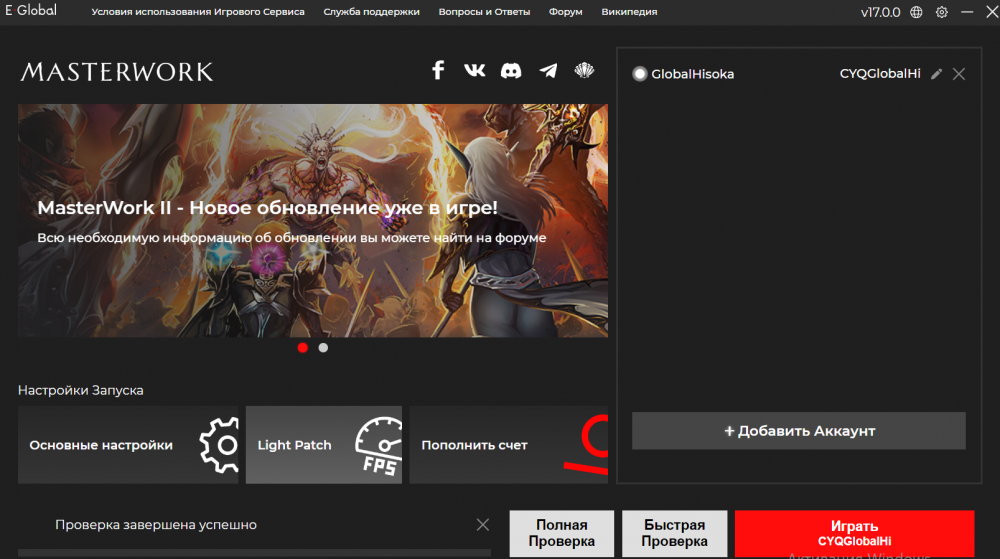Switch to the second banner slide dot
The image size is (1000, 559).
point(323,348)
